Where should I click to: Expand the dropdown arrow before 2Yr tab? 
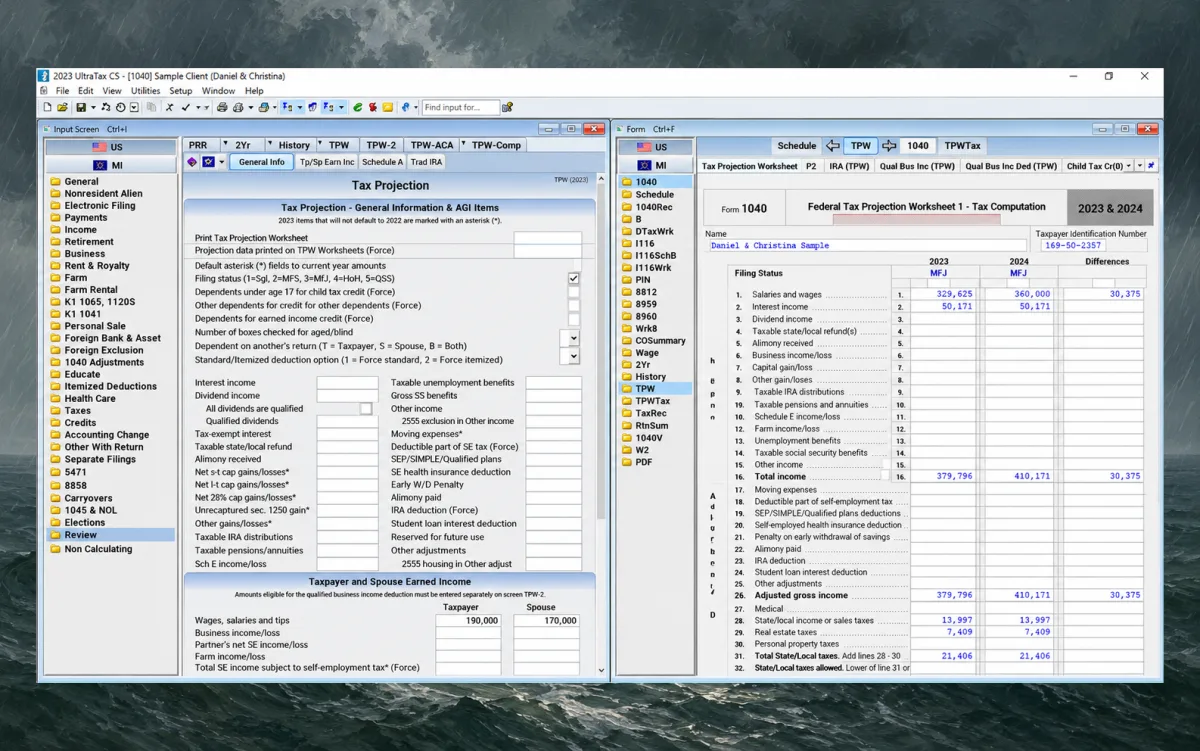[x=225, y=145]
